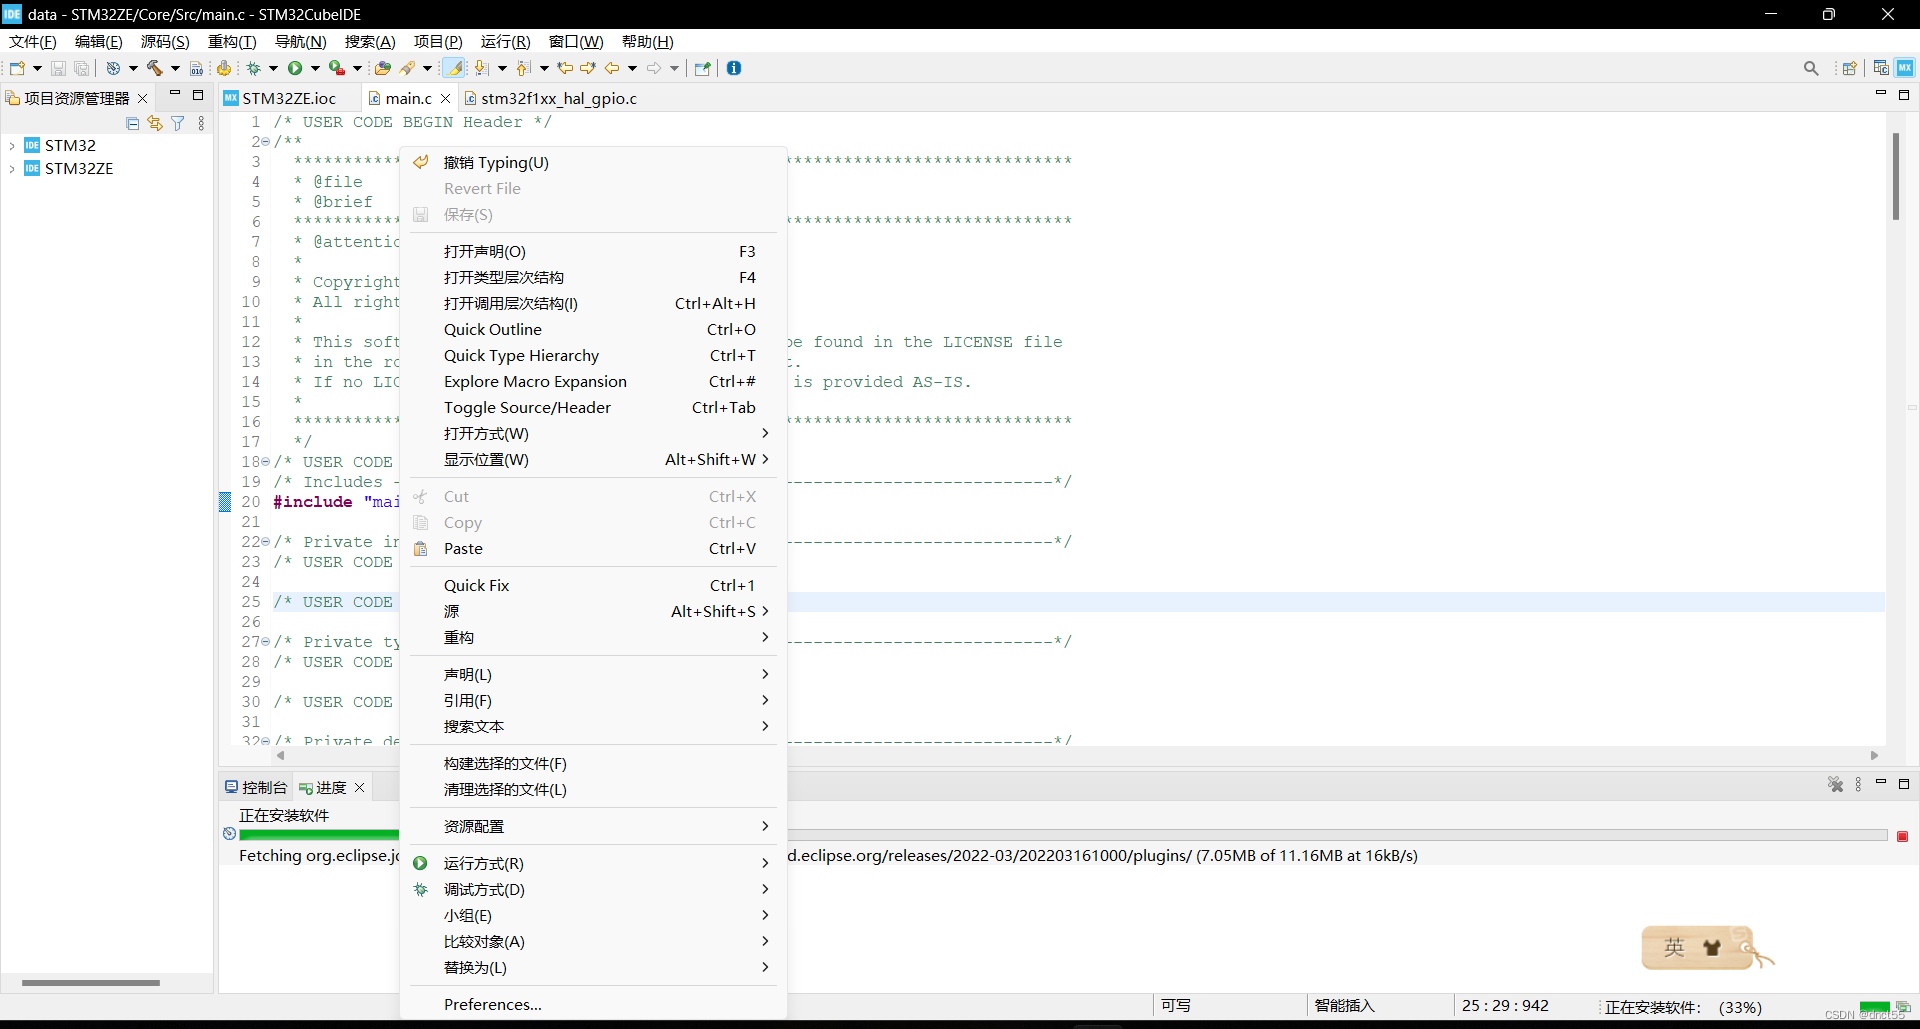Click the hammer Build icon
The image size is (1920, 1029).
click(155, 68)
